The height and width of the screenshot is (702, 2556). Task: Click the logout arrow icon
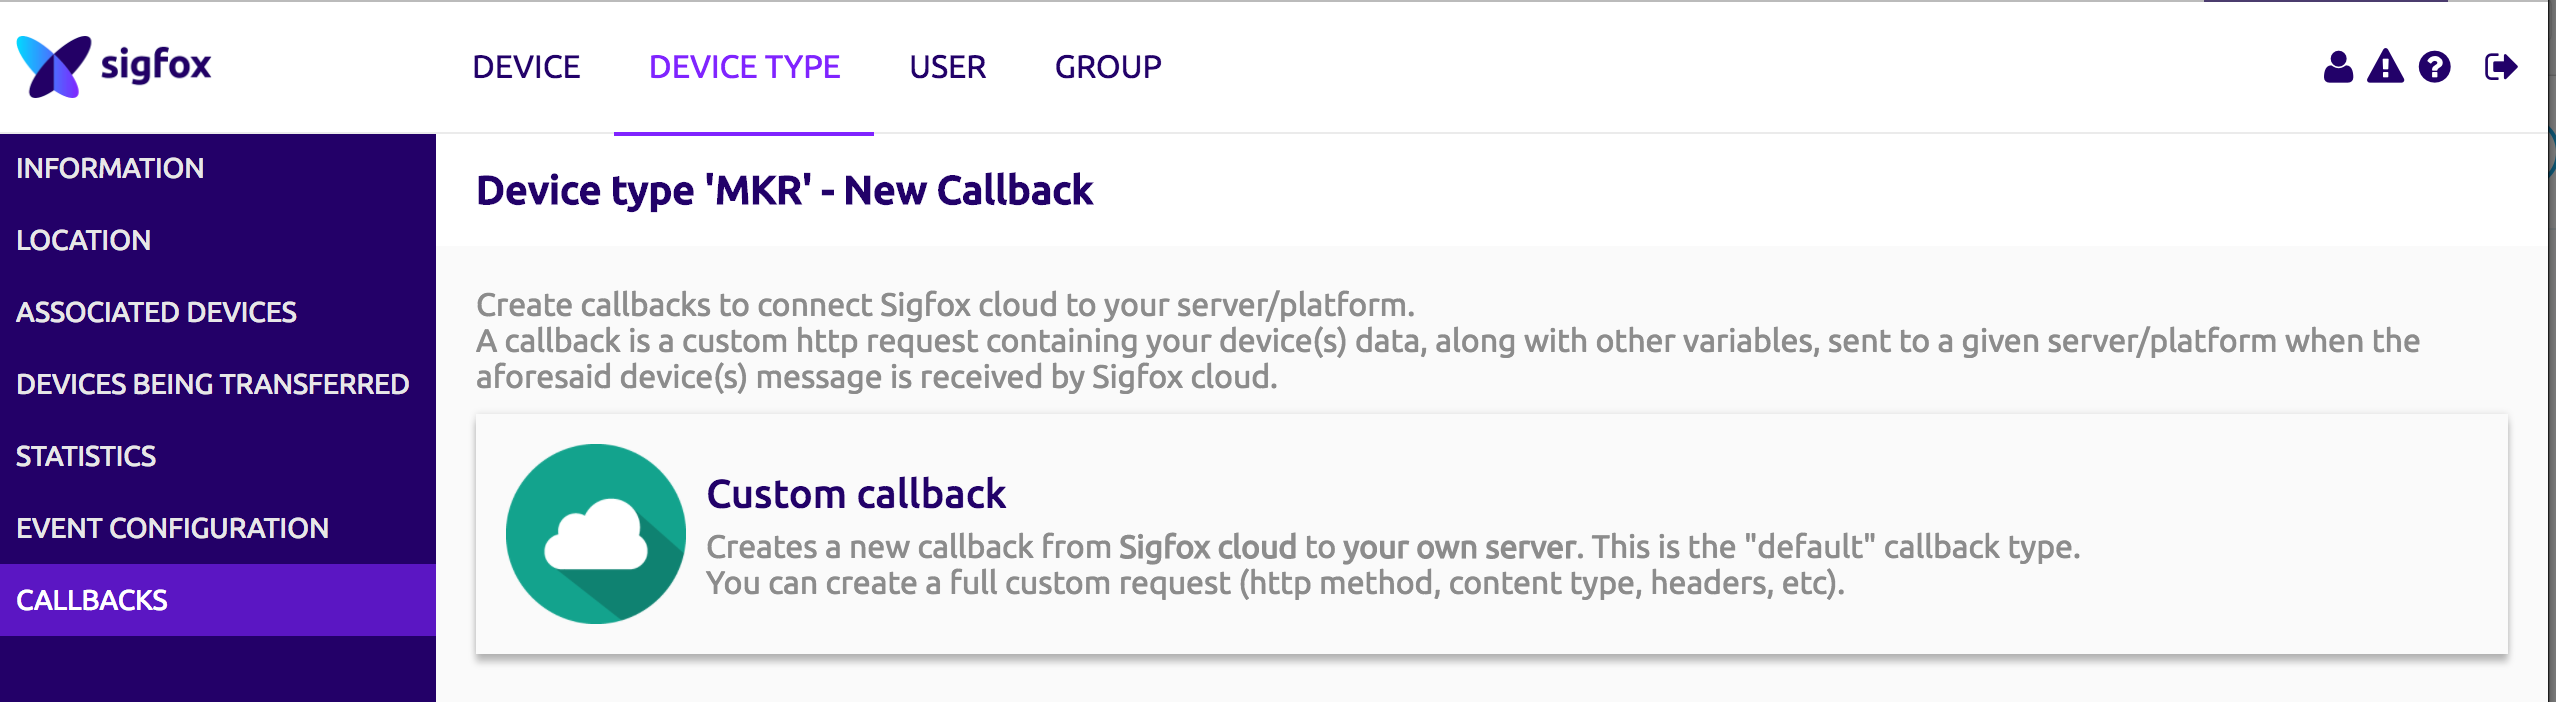(x=2500, y=67)
